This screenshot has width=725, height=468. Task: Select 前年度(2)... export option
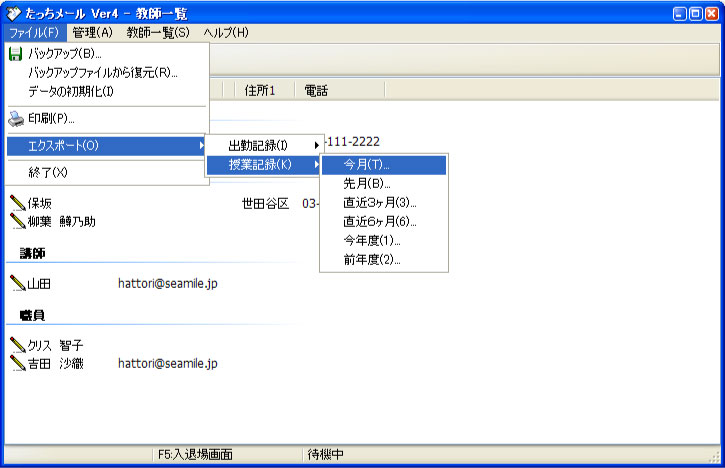[x=384, y=259]
